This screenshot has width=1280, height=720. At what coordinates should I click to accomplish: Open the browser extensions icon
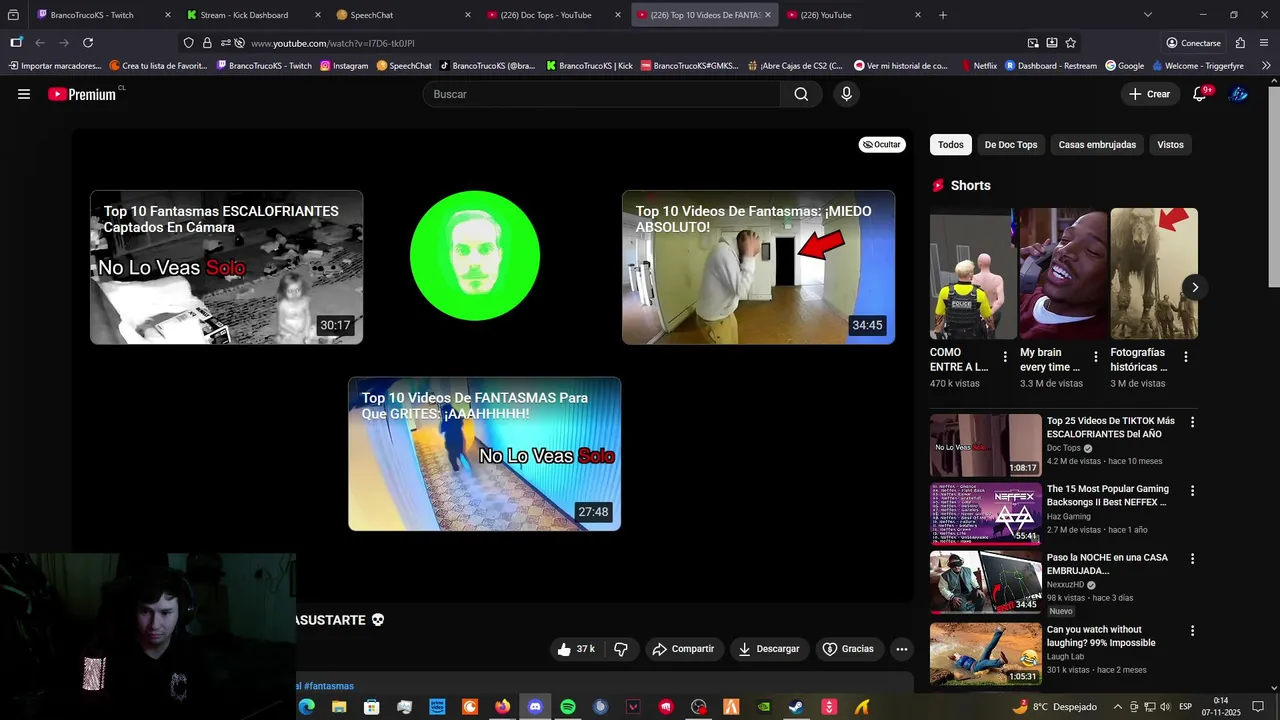(1240, 43)
